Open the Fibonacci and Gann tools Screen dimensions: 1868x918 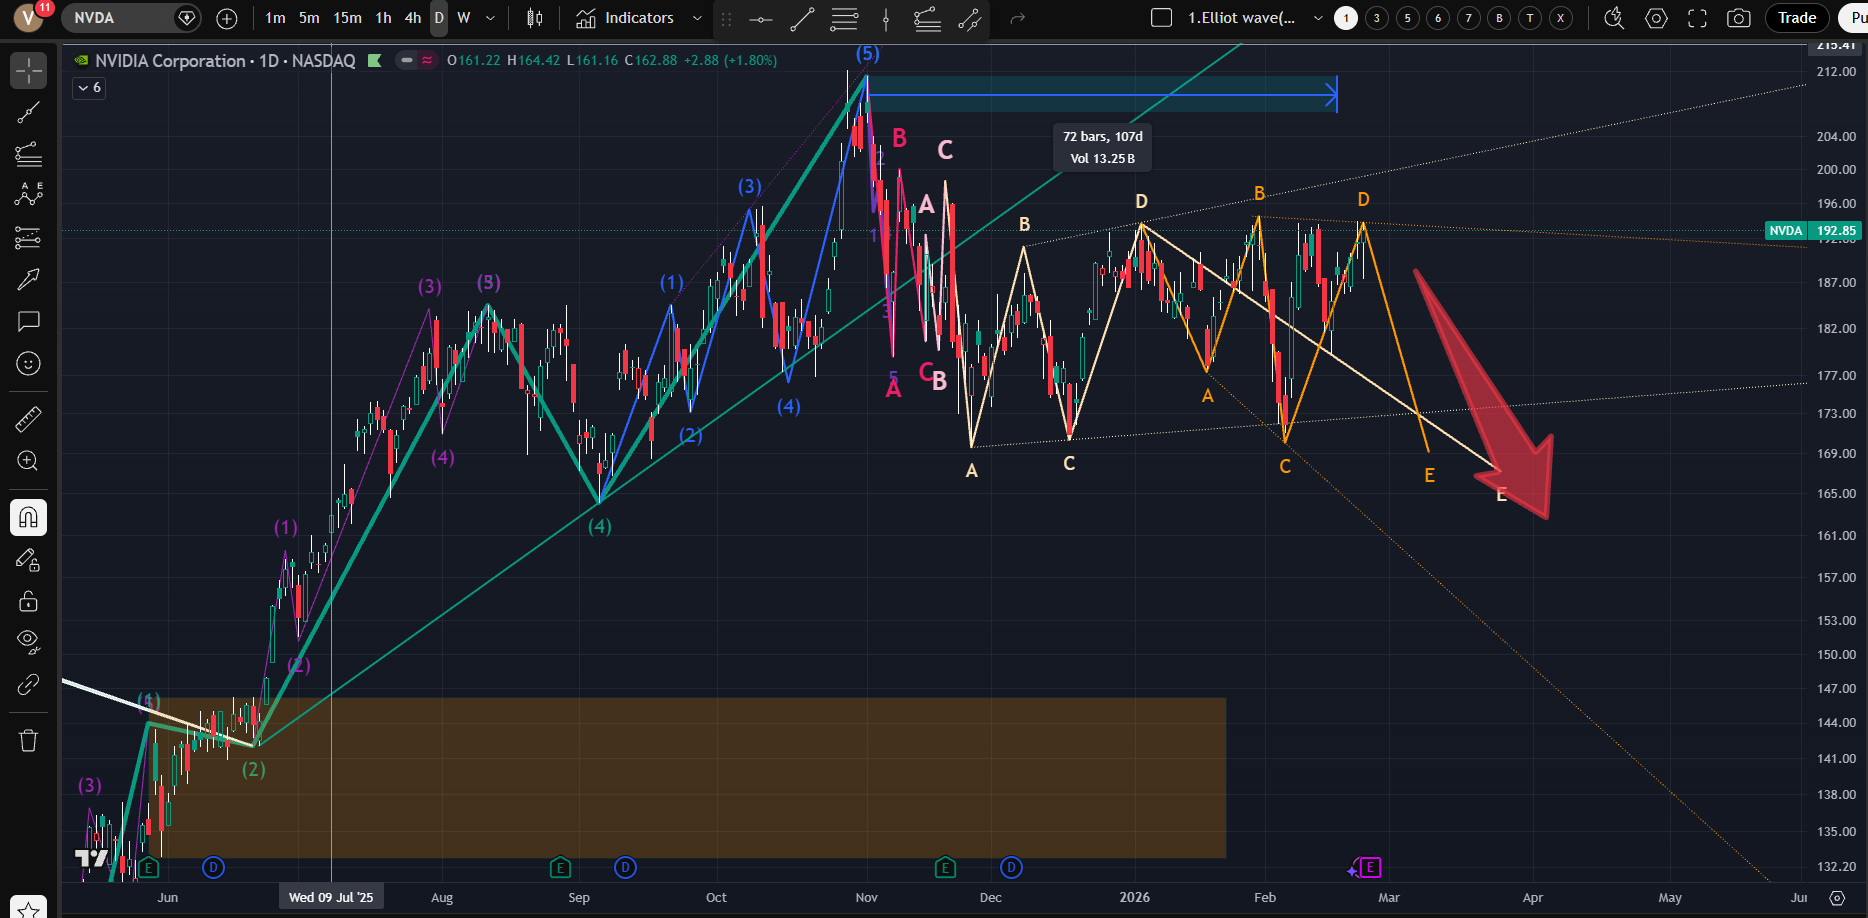click(x=28, y=154)
